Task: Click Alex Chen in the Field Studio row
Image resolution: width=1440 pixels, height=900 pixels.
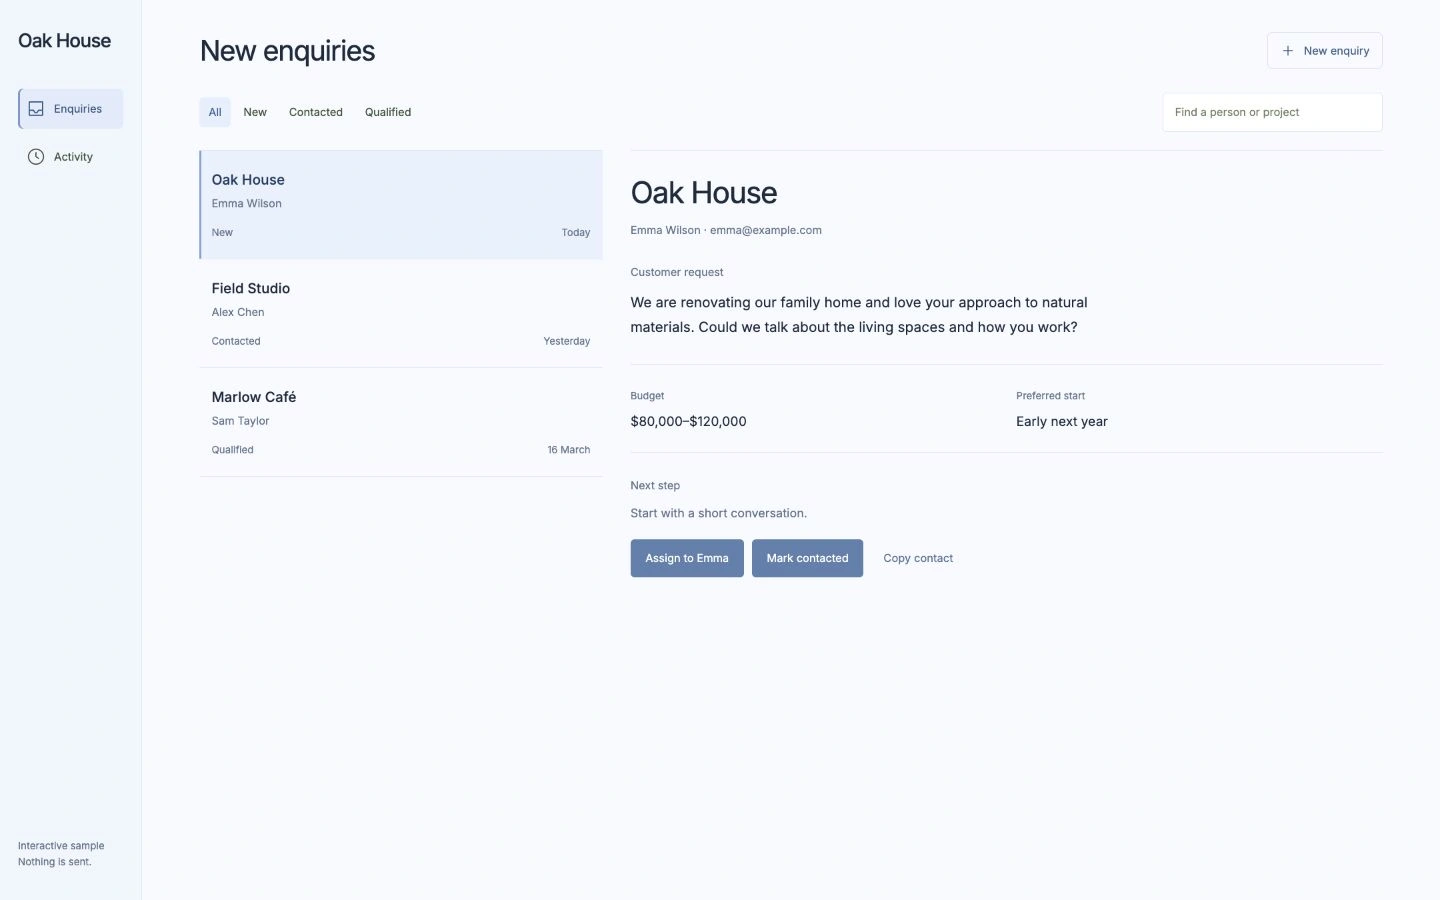Action: click(x=238, y=312)
